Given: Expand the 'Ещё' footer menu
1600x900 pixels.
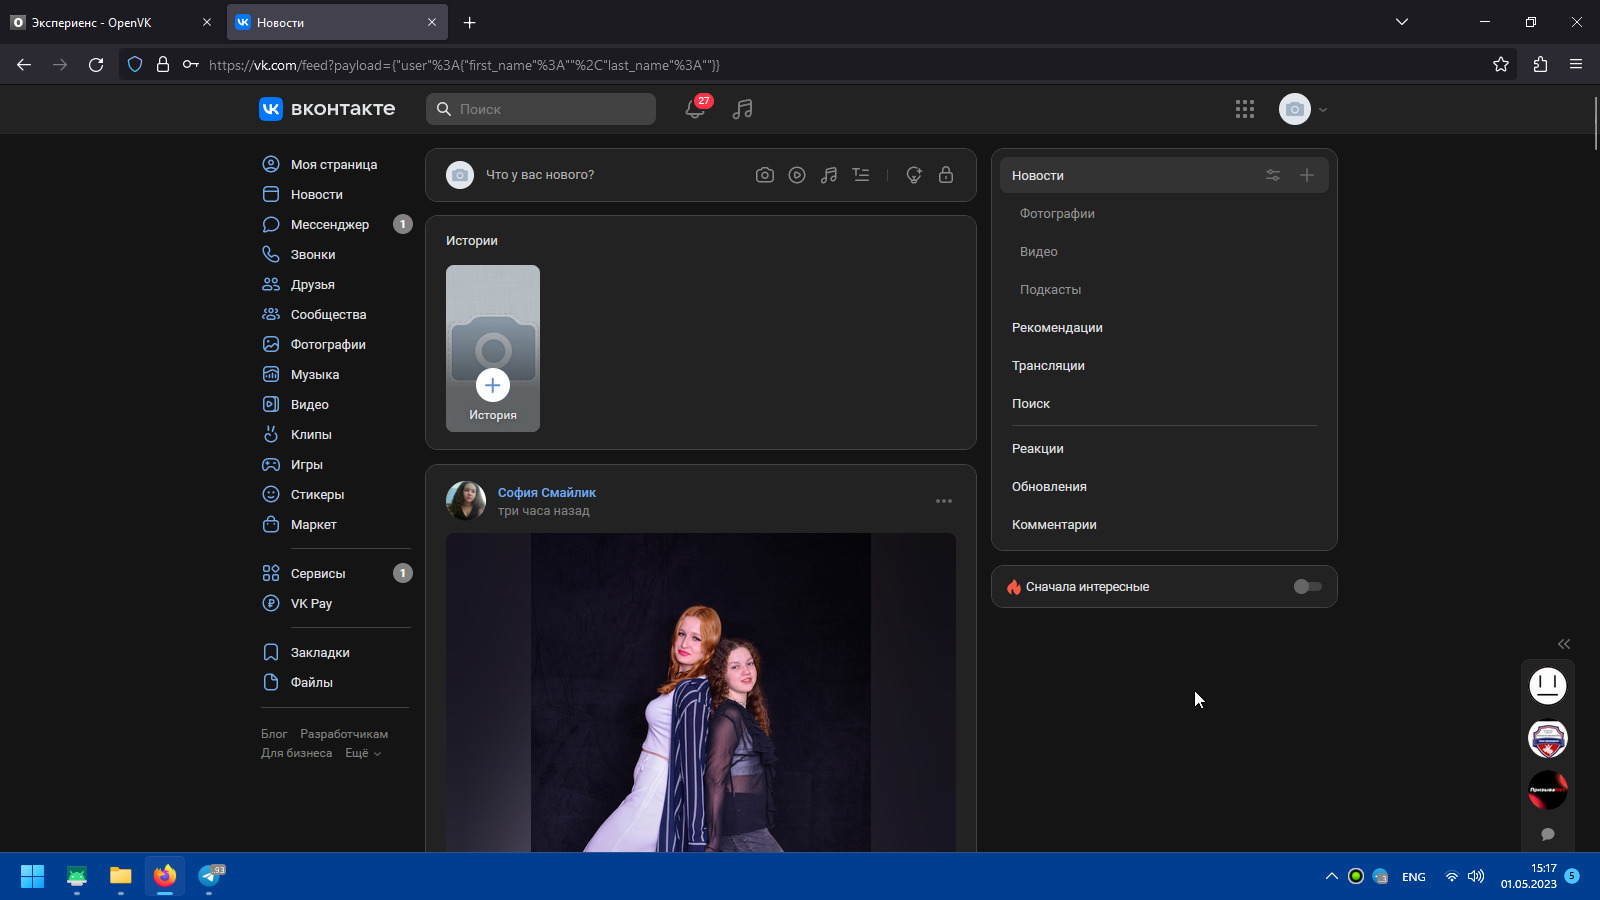Looking at the screenshot, I should coord(363,753).
